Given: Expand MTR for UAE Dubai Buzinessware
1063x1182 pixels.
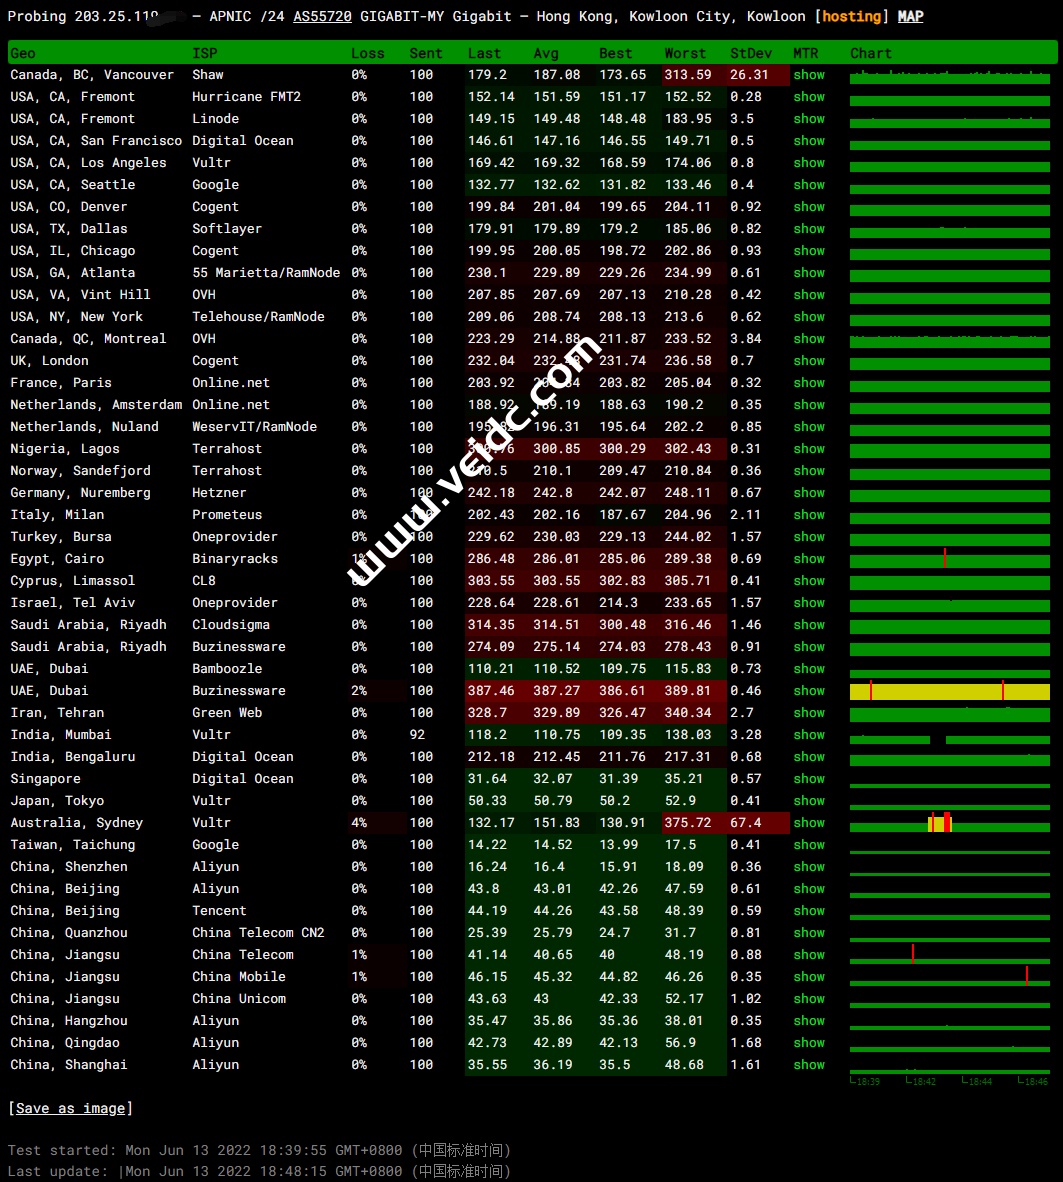Looking at the screenshot, I should click(809, 691).
